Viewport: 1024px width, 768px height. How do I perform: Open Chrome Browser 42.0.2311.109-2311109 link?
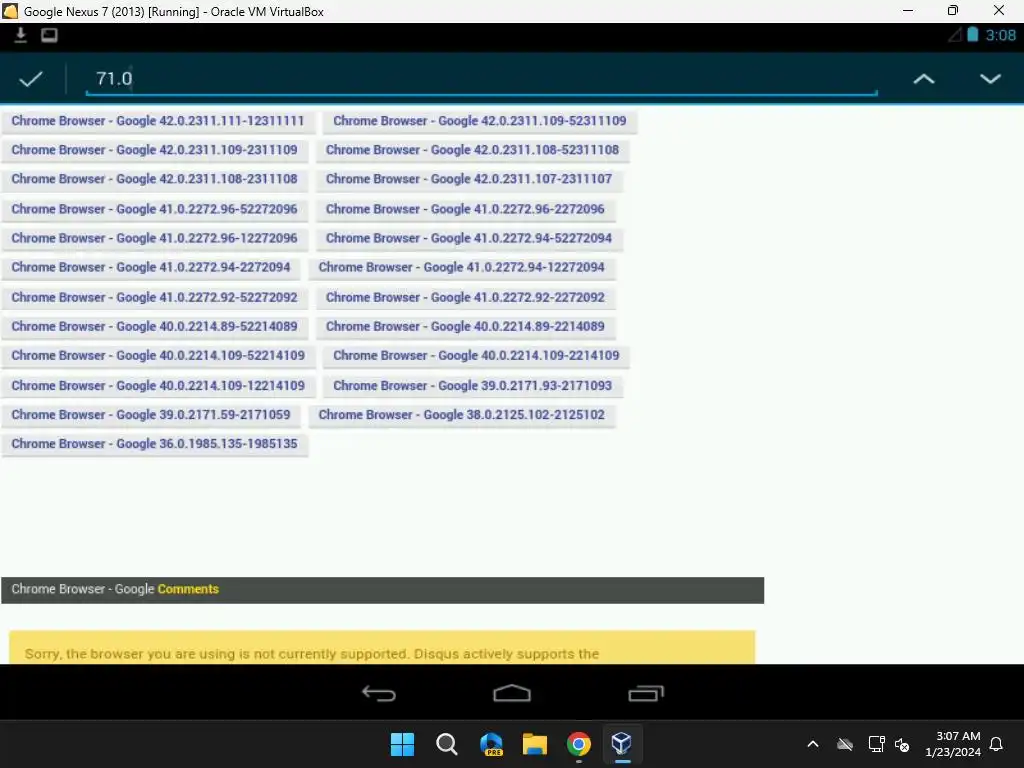pos(155,150)
